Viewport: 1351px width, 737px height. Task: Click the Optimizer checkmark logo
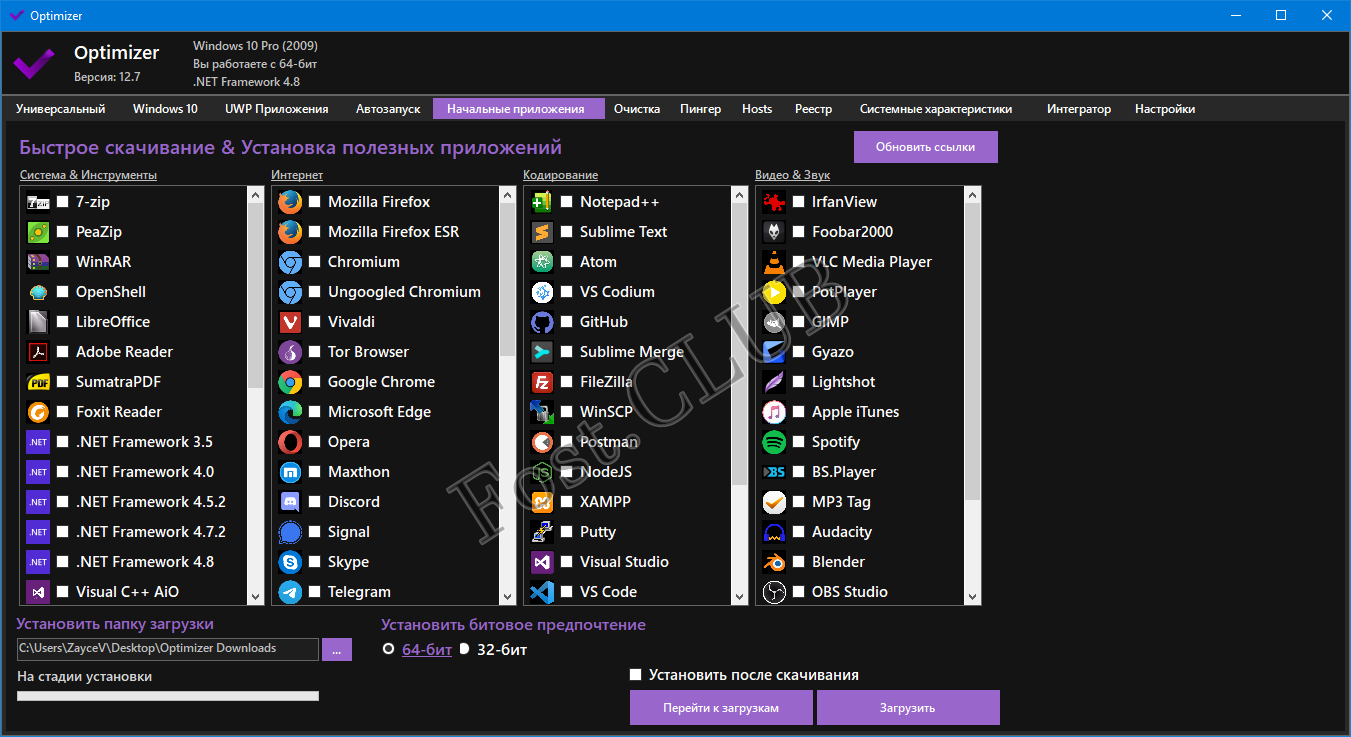[33, 63]
